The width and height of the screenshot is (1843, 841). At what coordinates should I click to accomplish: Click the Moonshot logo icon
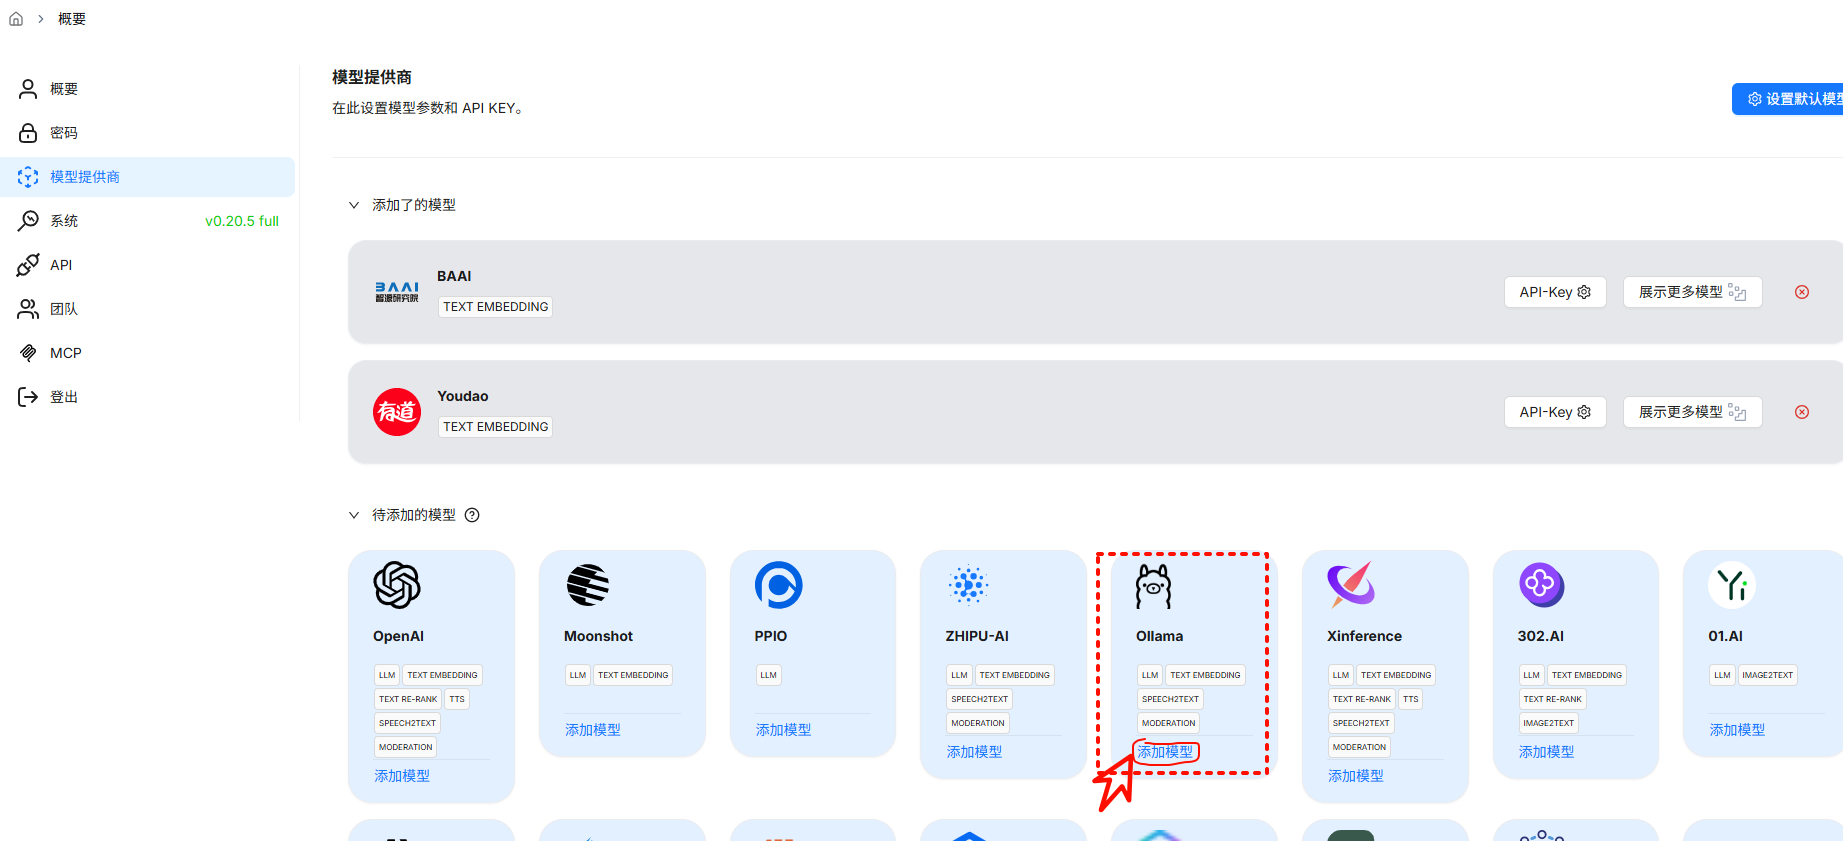point(588,585)
